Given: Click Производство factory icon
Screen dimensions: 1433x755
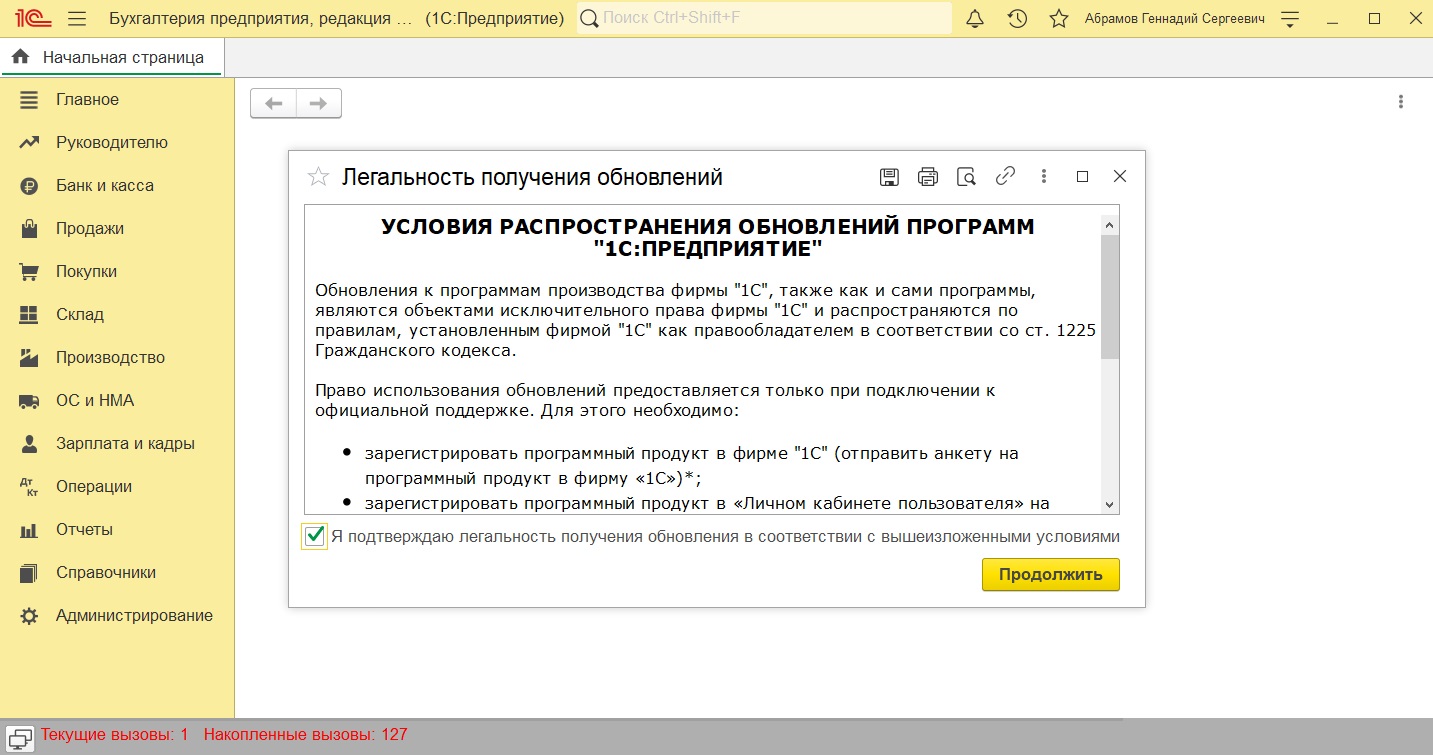Looking at the screenshot, I should 29,357.
